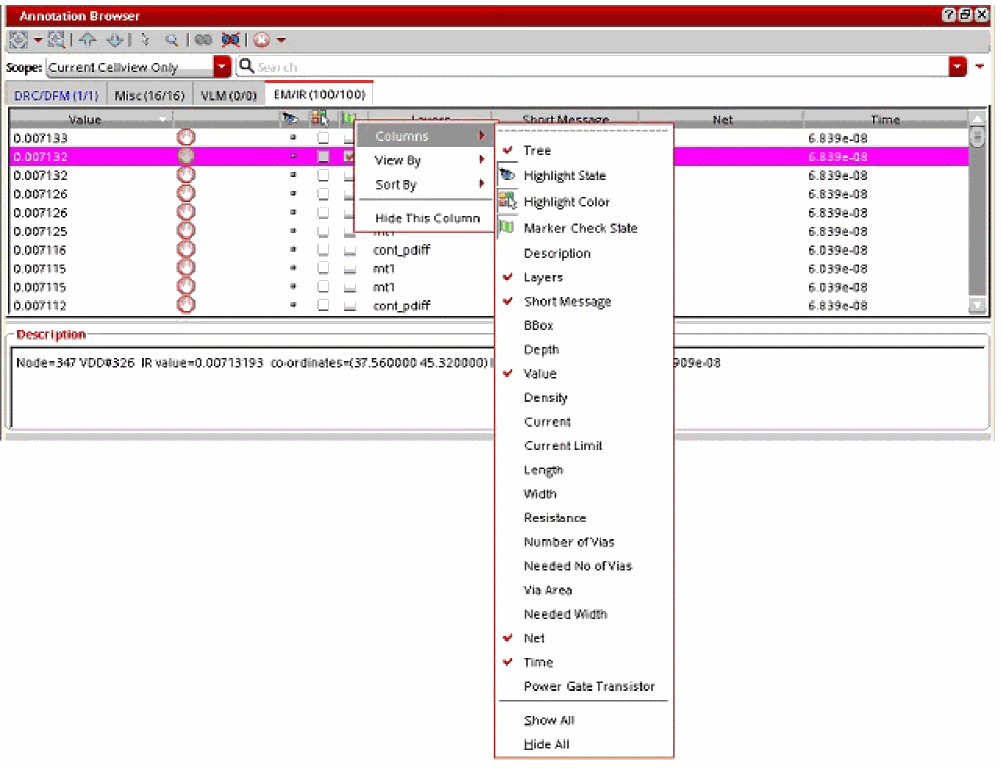The image size is (1001, 768).
Task: Enable the Current Limit column option
Action: click(563, 446)
